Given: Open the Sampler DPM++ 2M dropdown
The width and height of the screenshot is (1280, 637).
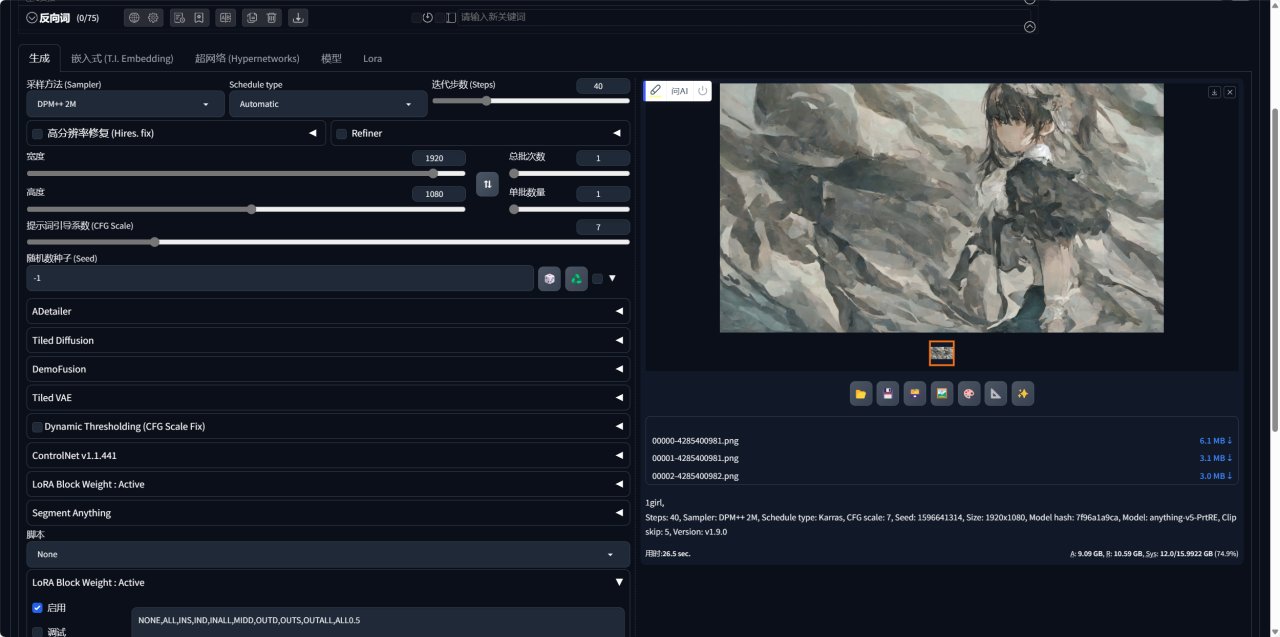Looking at the screenshot, I should click(125, 104).
